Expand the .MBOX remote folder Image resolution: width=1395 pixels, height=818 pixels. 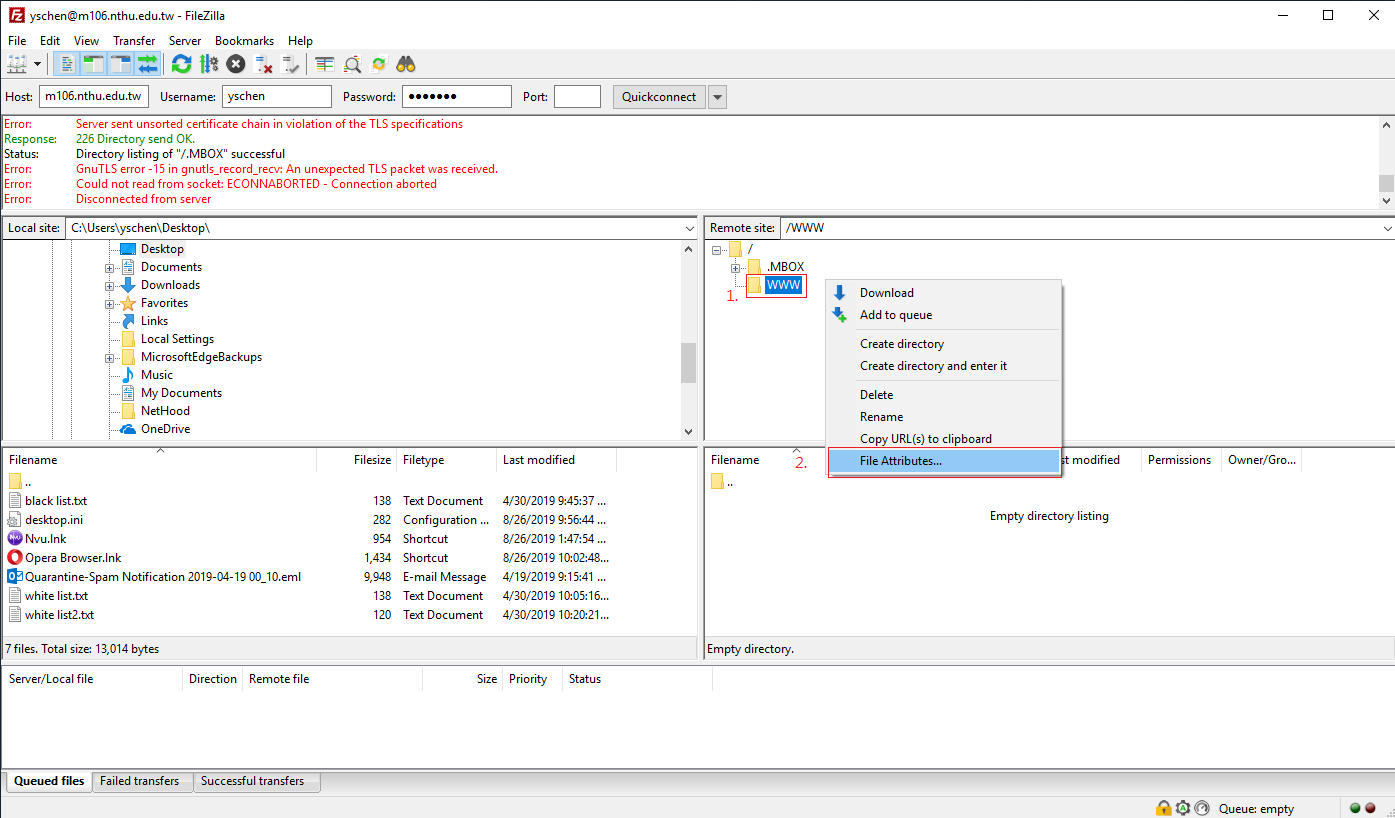coord(736,267)
